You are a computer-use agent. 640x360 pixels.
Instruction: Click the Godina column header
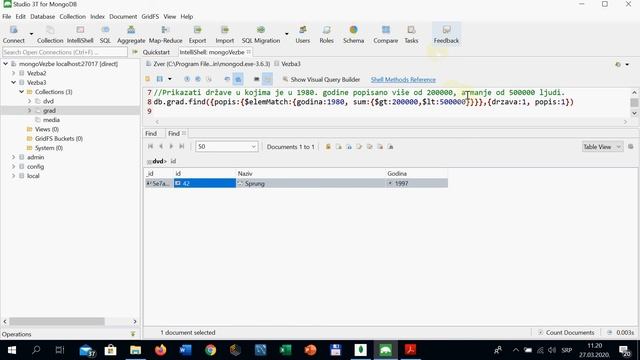point(416,173)
